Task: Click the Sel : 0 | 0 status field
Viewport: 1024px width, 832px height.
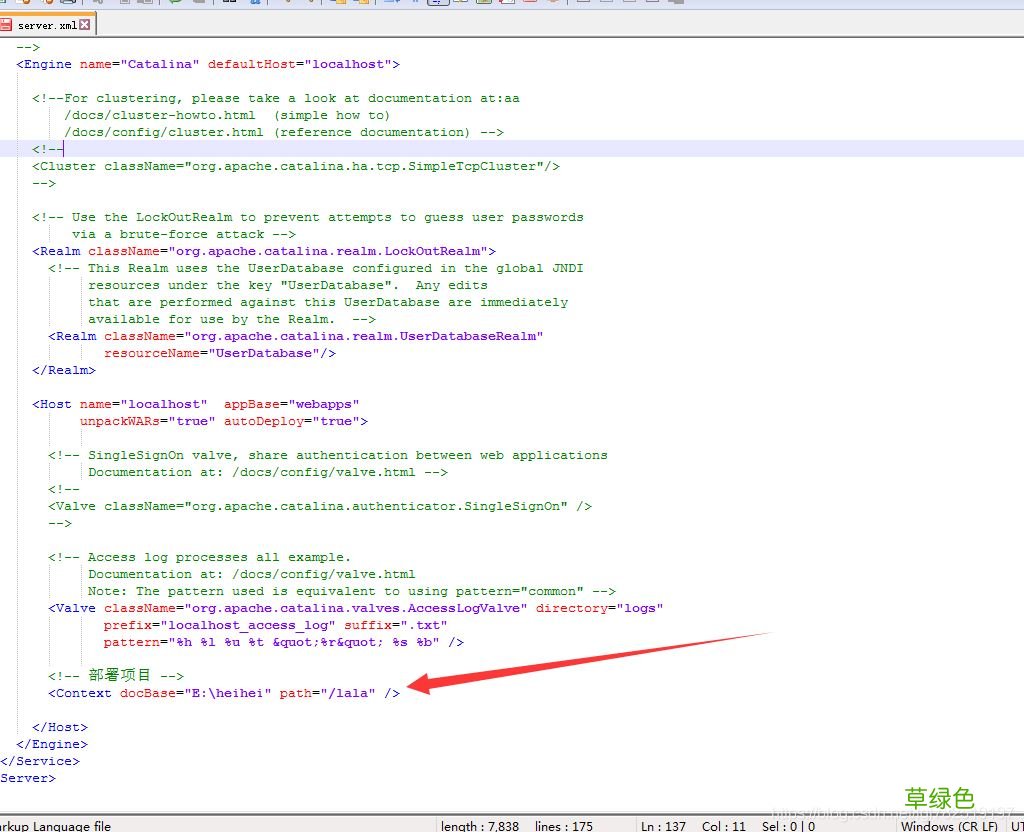Action: click(x=790, y=826)
